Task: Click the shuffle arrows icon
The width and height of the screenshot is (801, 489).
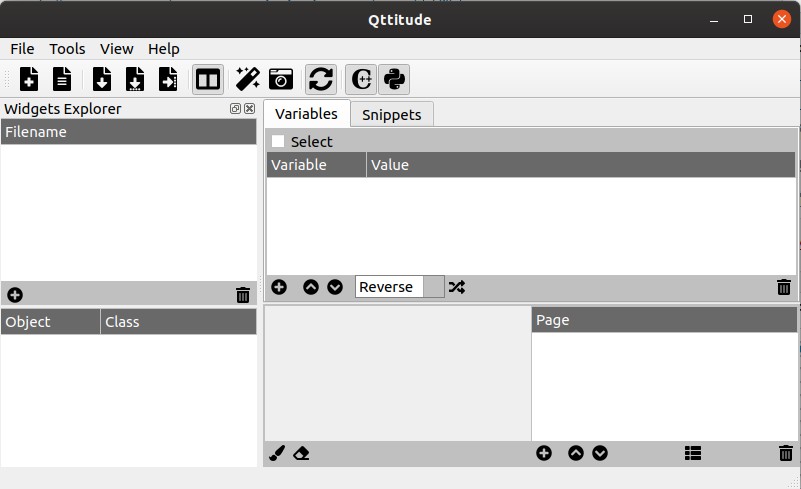Action: (x=457, y=287)
